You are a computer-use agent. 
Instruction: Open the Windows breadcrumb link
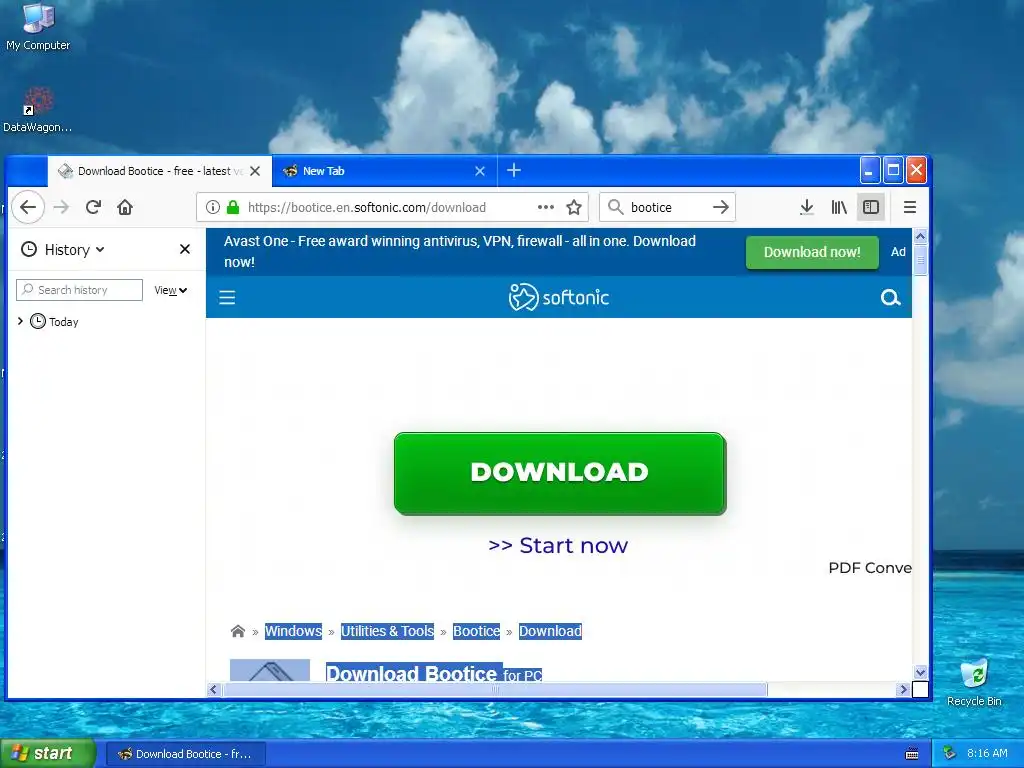293,631
